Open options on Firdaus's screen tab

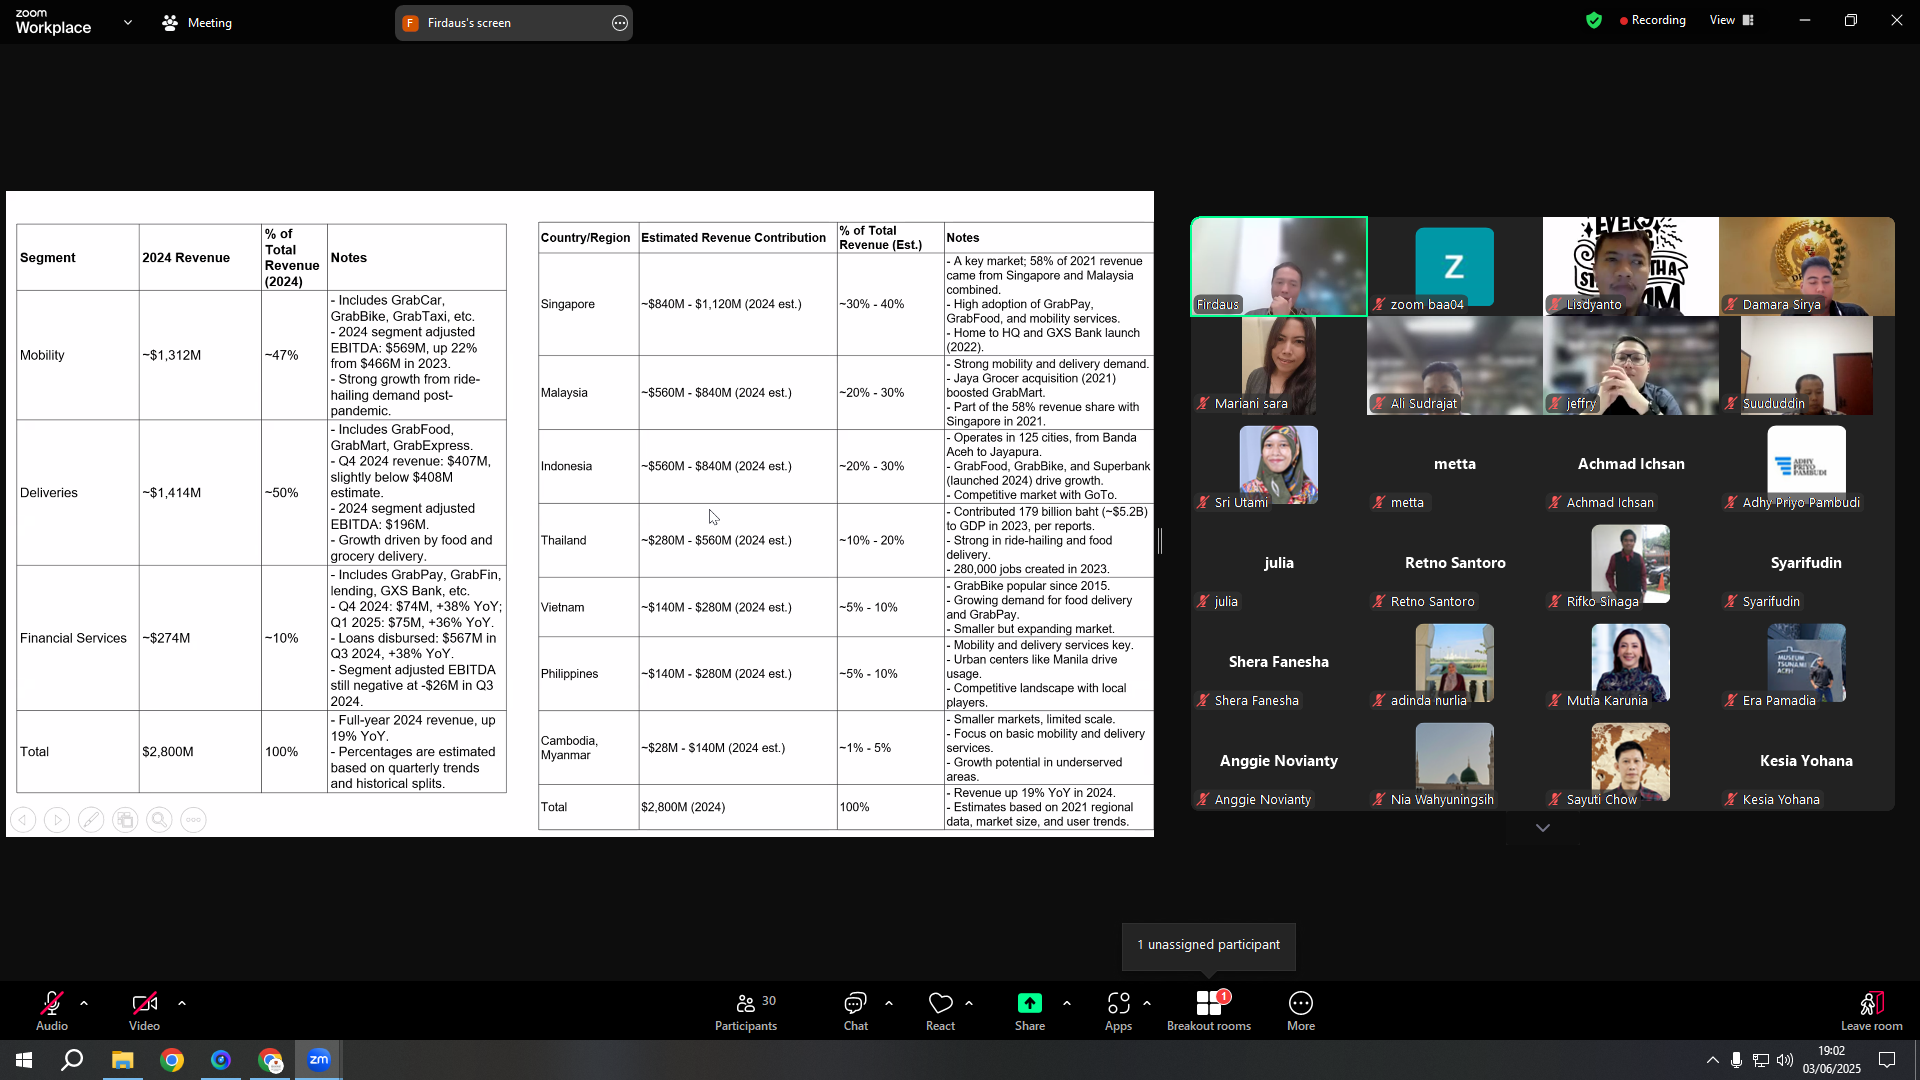pos(620,23)
